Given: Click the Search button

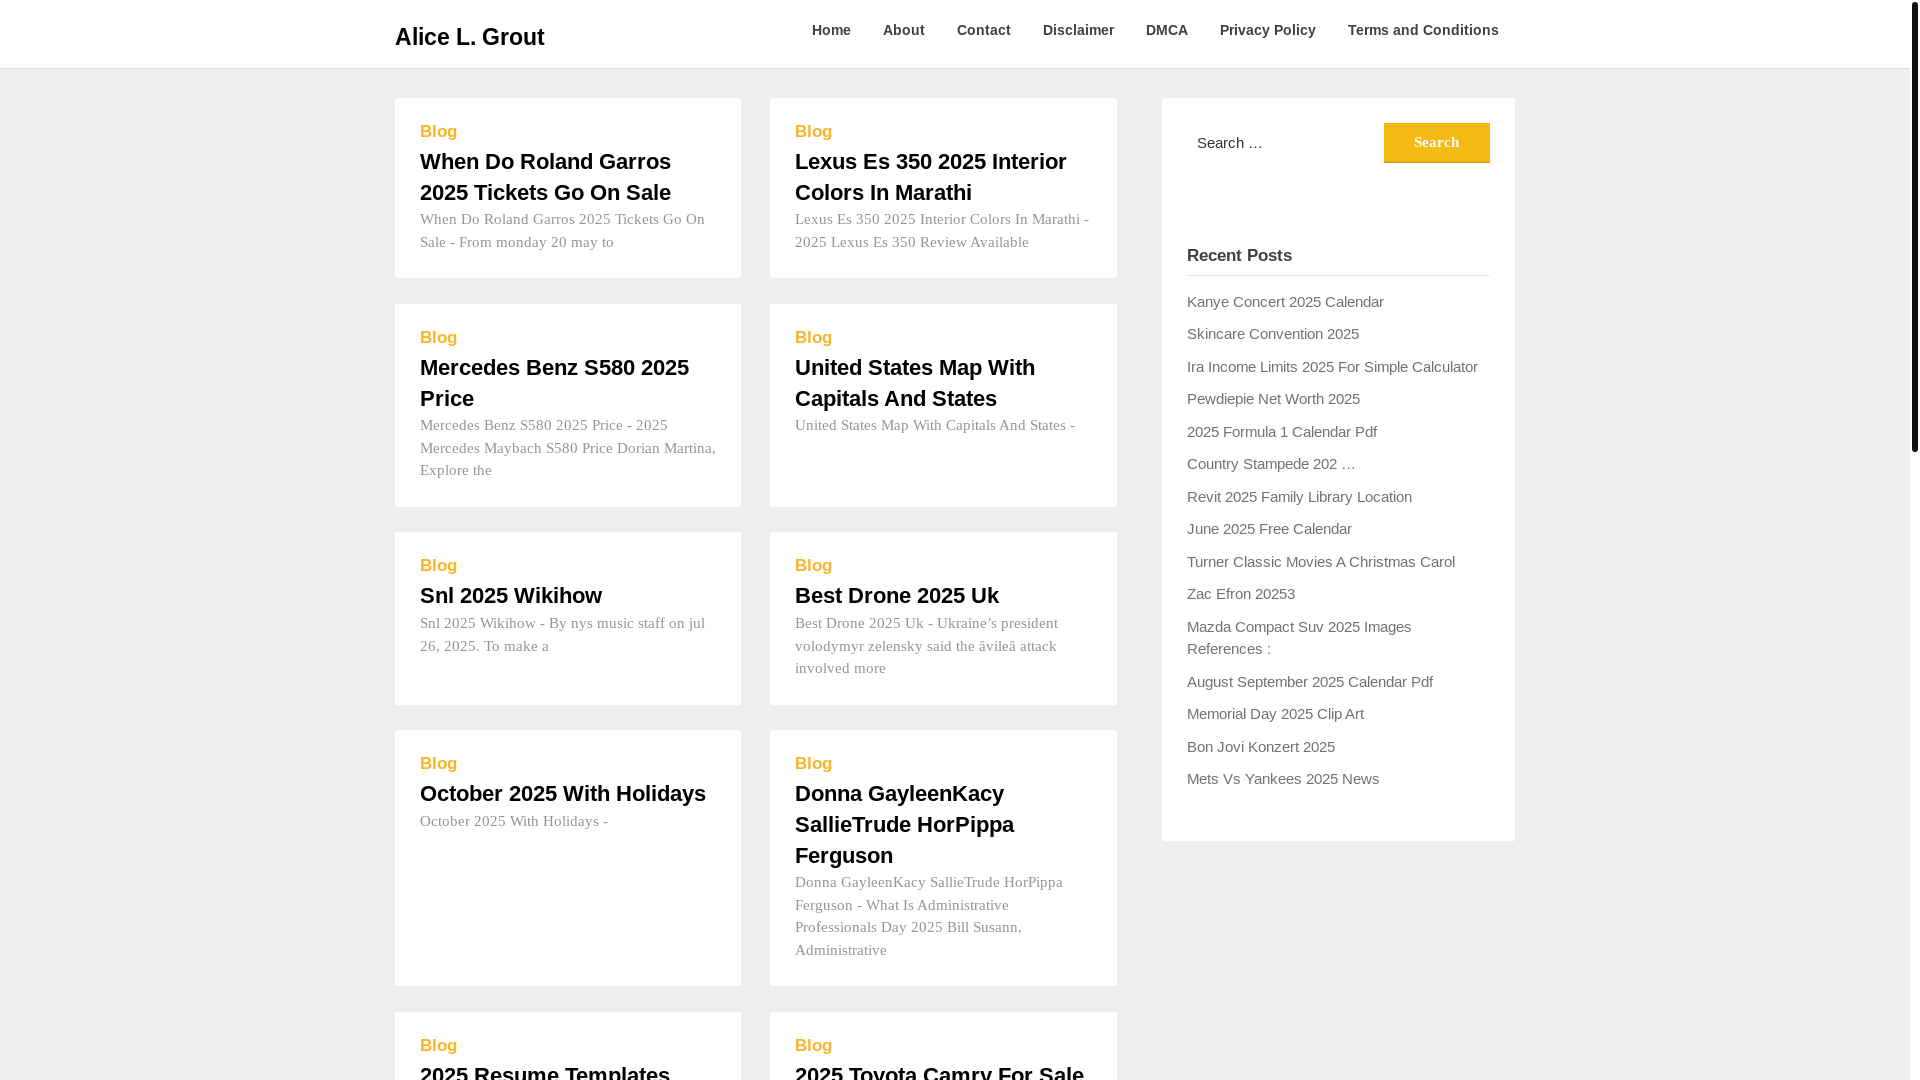Looking at the screenshot, I should pyautogui.click(x=1436, y=143).
